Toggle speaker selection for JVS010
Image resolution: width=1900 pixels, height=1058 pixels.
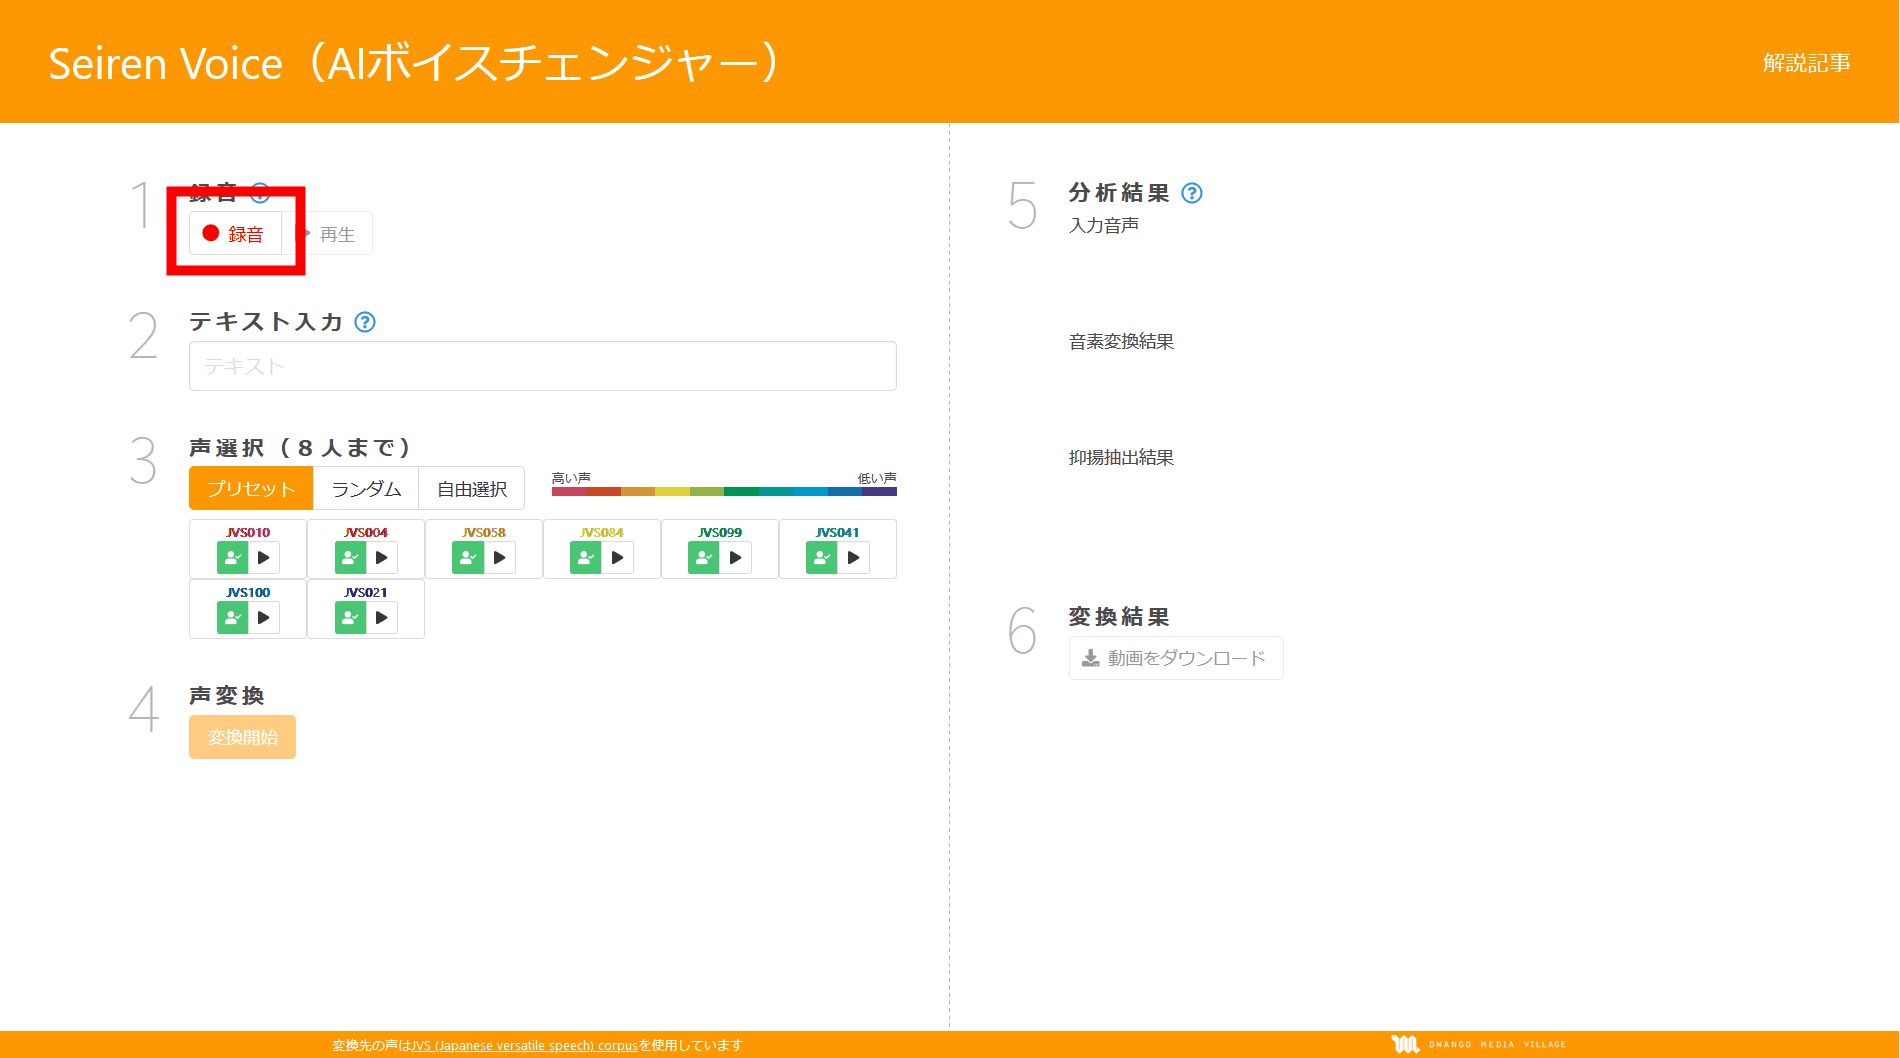[x=232, y=558]
